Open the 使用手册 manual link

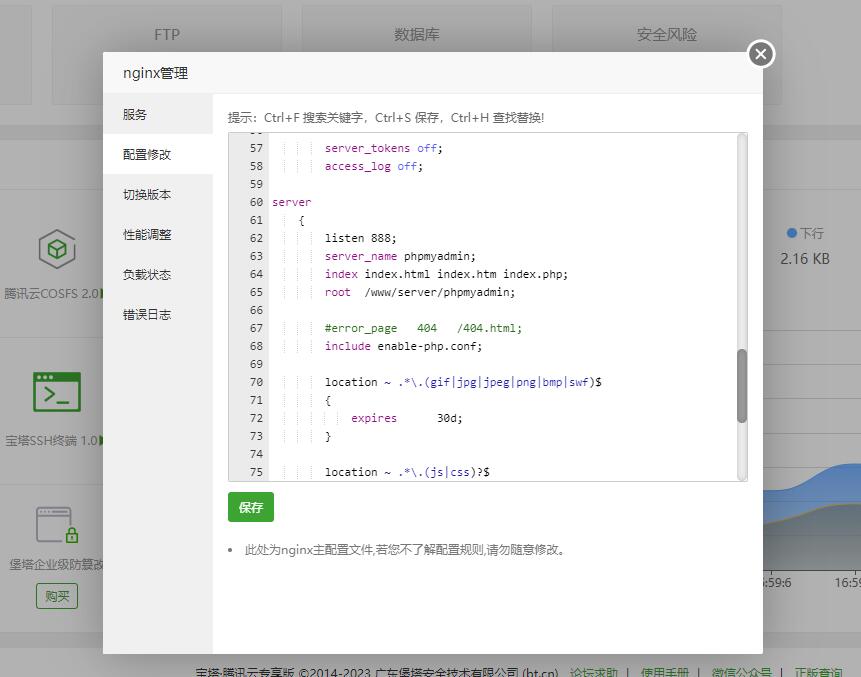[667, 672]
